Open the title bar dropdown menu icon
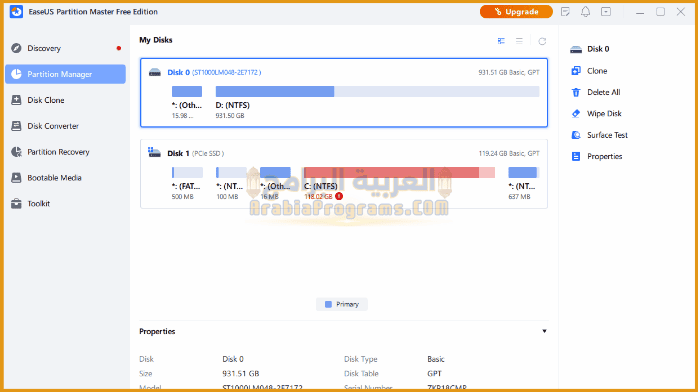 click(606, 12)
